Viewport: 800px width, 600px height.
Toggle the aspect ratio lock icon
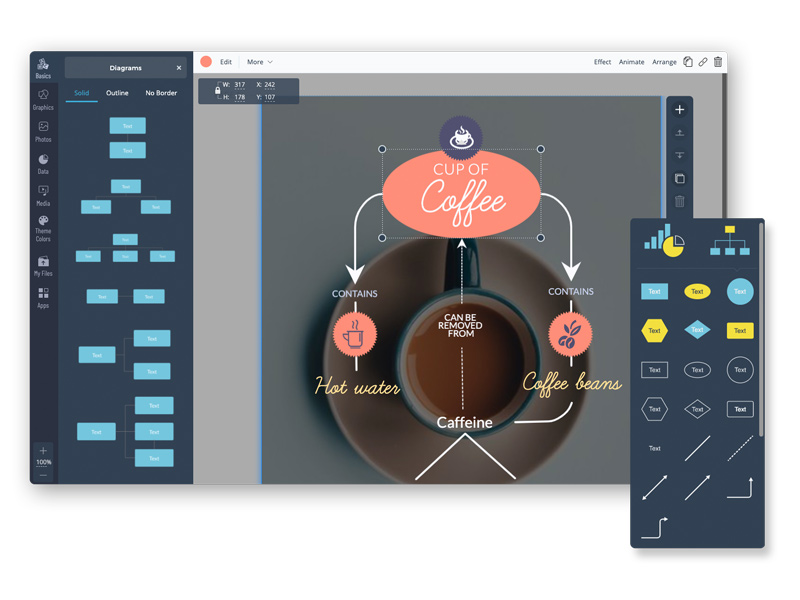[217, 91]
